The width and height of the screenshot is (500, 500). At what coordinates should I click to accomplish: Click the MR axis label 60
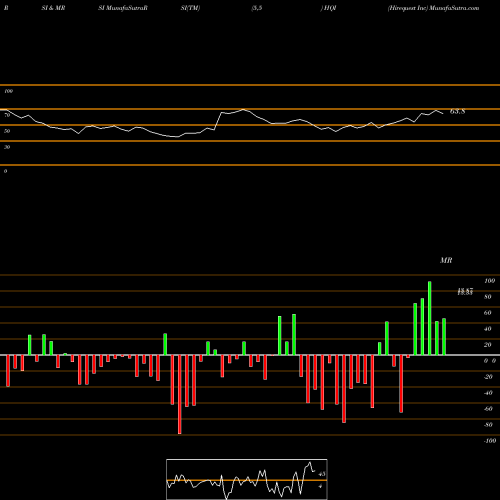coord(488,313)
